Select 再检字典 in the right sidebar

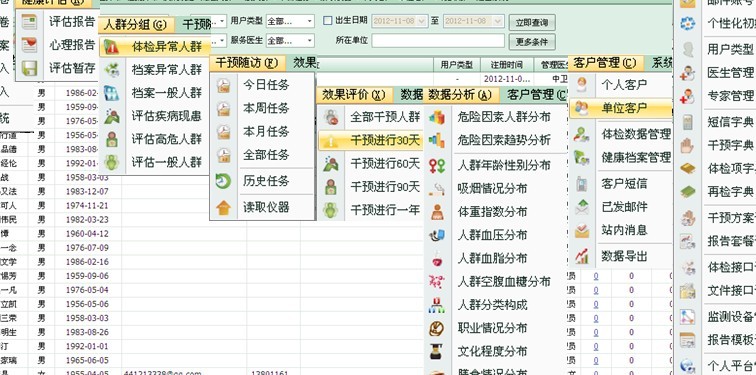click(730, 191)
